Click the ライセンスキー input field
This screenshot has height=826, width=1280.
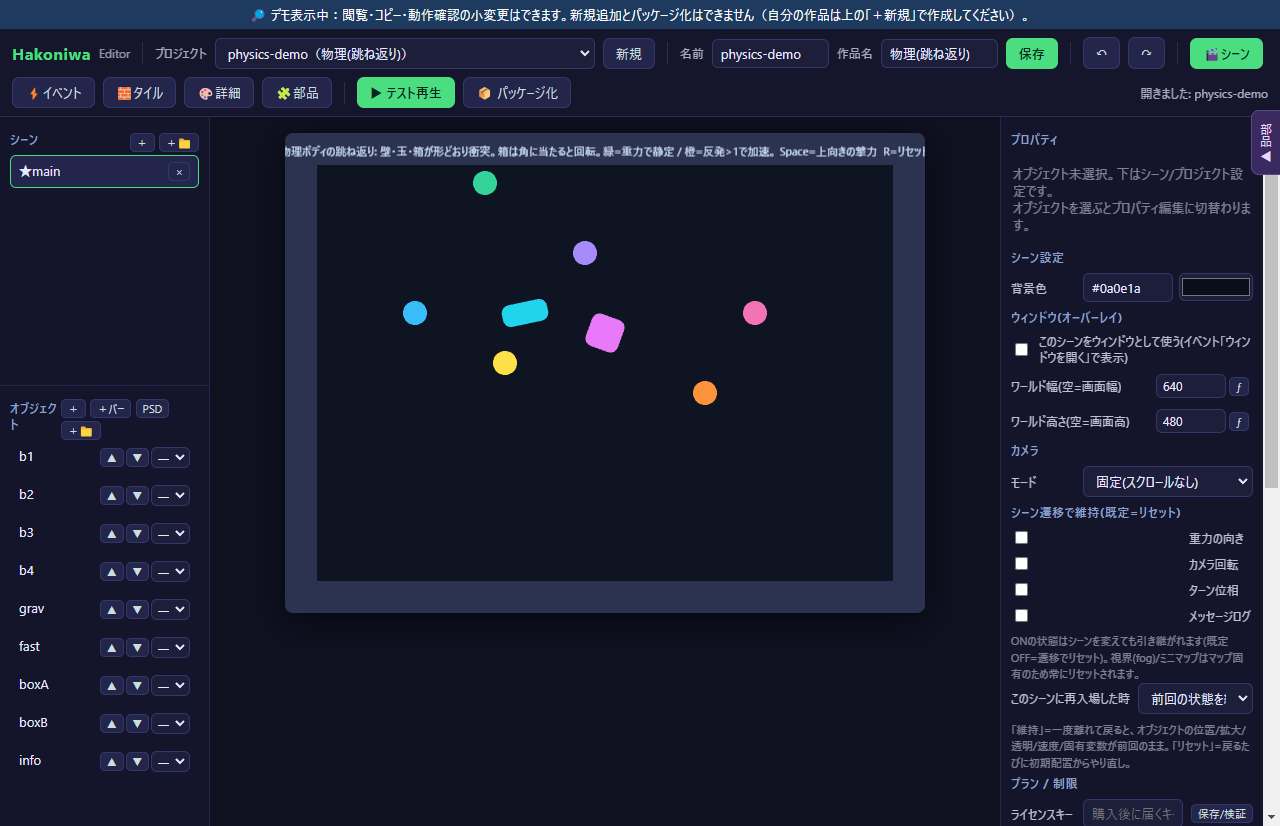(1133, 814)
